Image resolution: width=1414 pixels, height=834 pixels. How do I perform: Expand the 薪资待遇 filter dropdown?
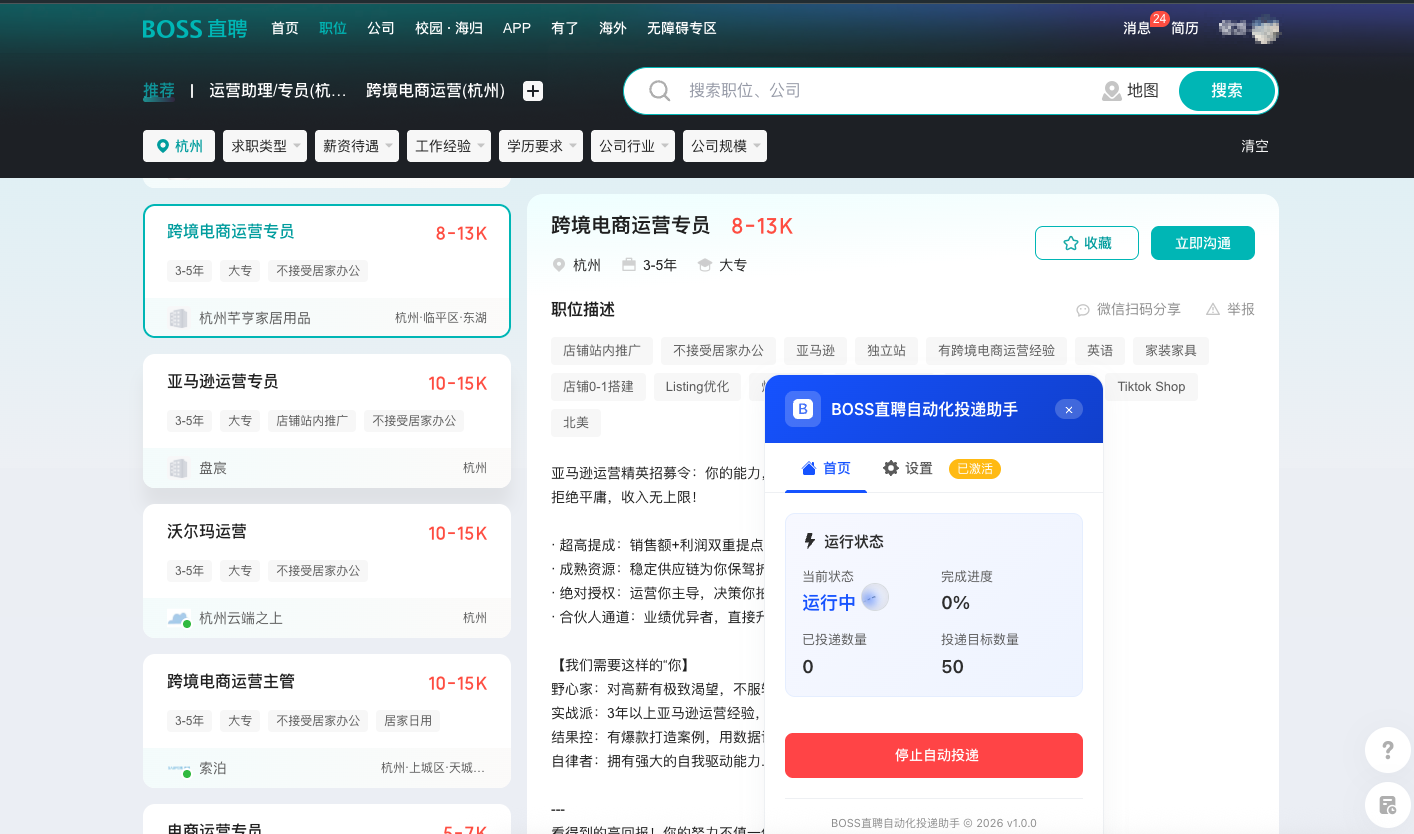click(356, 145)
